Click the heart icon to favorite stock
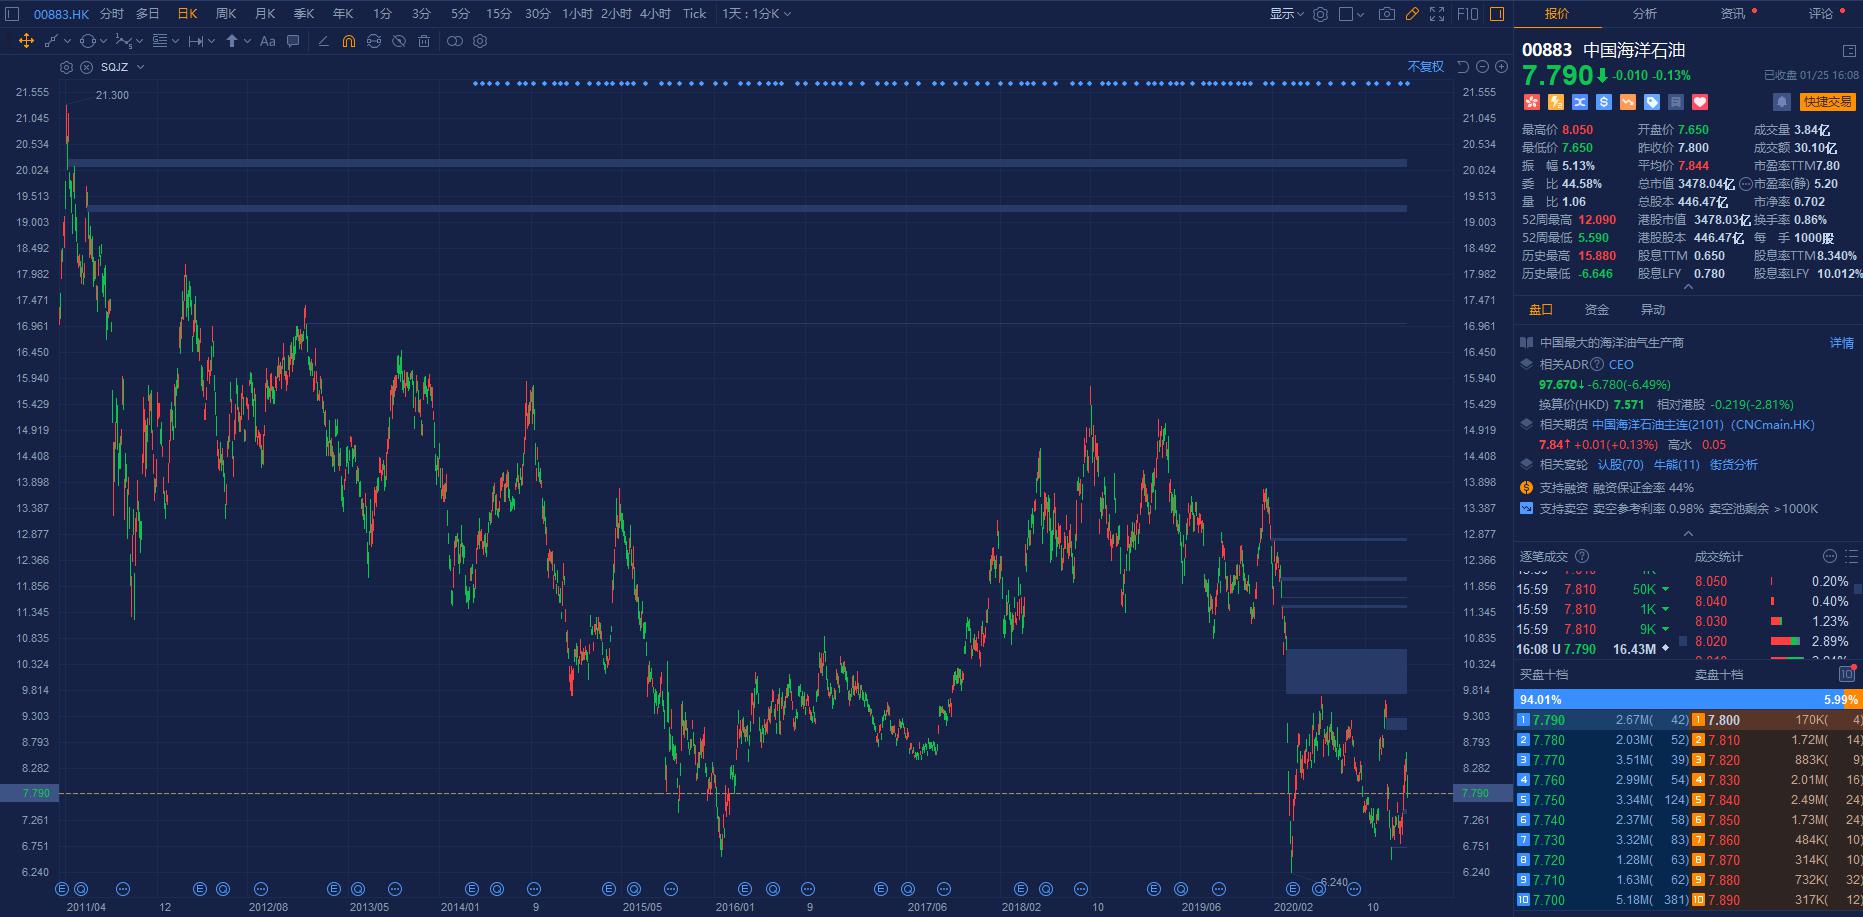1863x917 pixels. point(1699,102)
